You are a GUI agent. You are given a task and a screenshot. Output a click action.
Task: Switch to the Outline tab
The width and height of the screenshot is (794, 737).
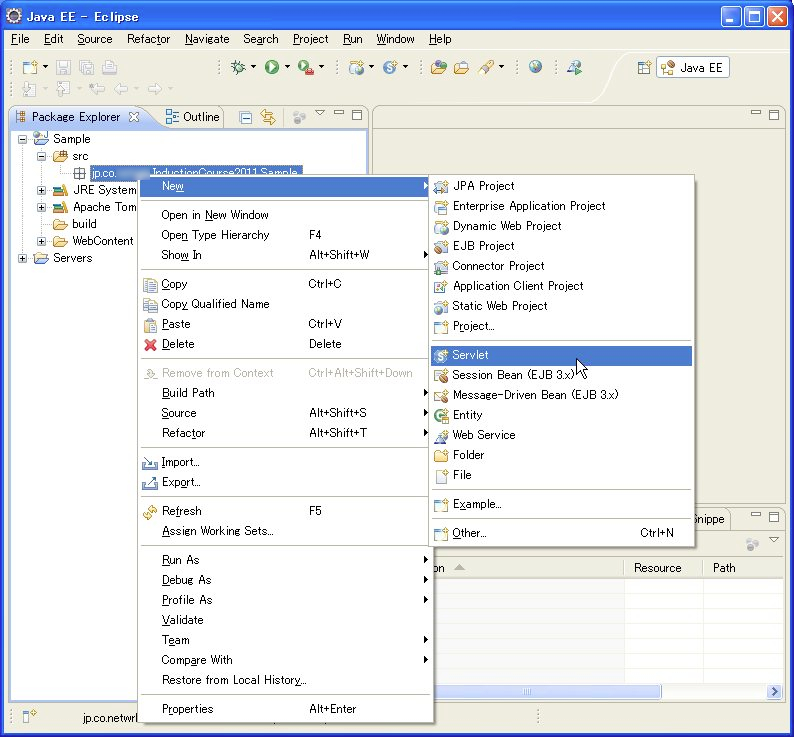coord(192,117)
